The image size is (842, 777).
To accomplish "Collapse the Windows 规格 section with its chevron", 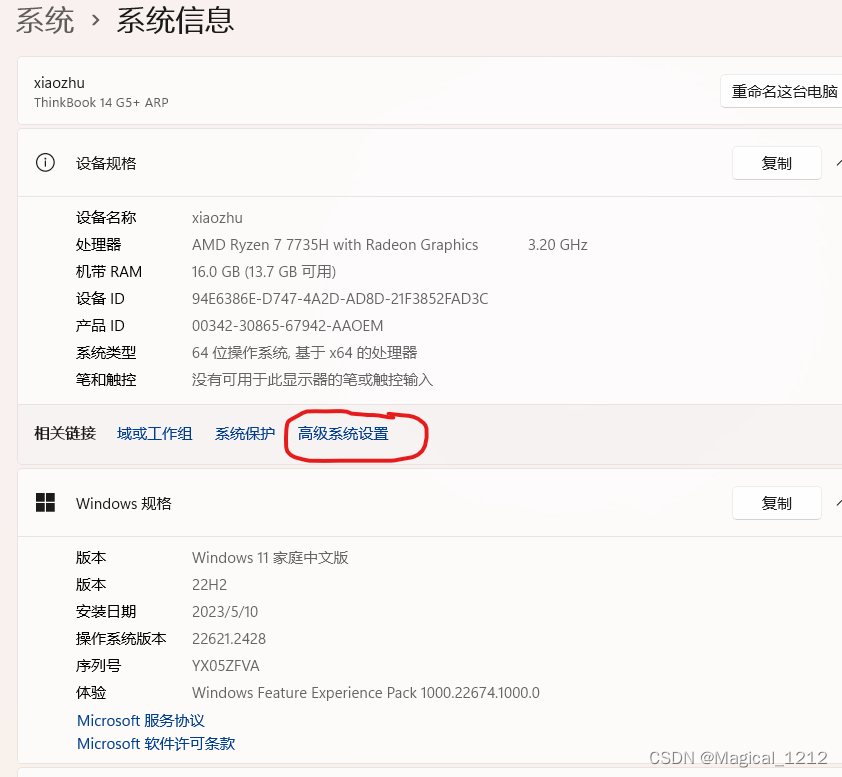I will 838,503.
